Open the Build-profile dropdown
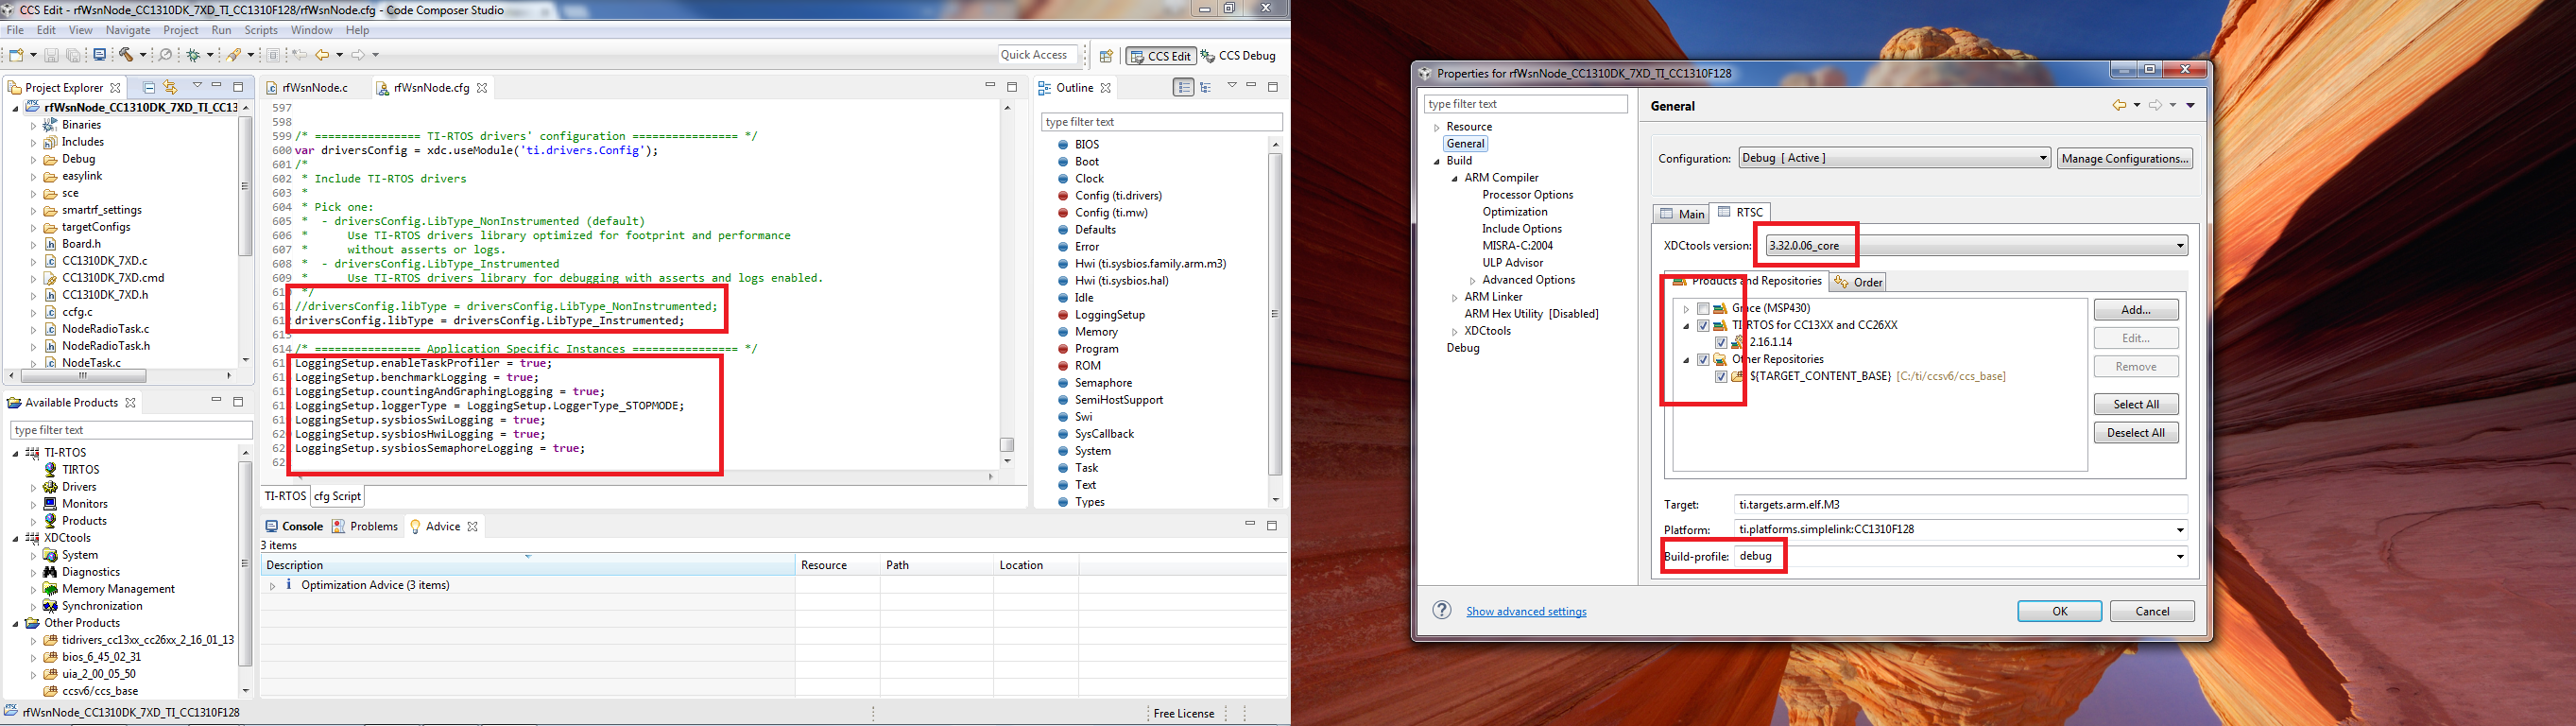The width and height of the screenshot is (2576, 726). (x=2180, y=557)
